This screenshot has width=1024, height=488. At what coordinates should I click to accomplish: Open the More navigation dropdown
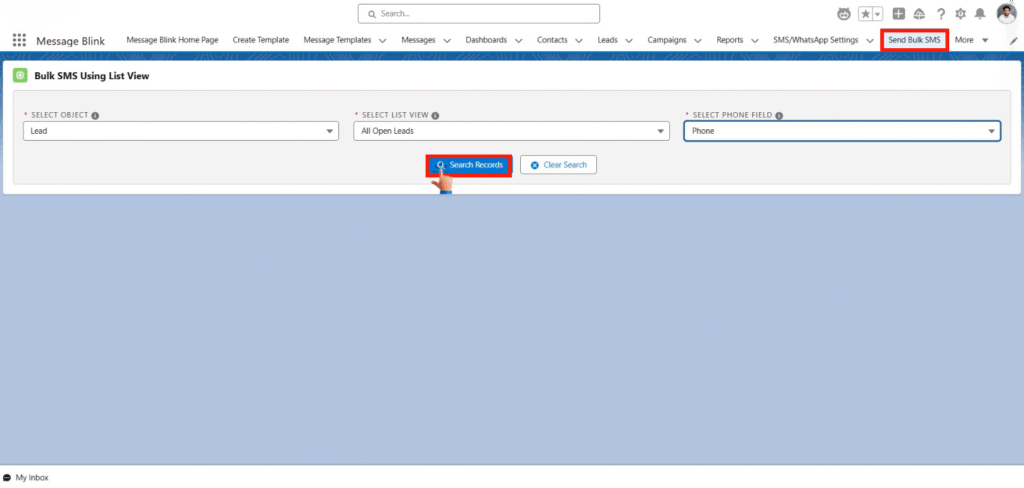tap(971, 40)
